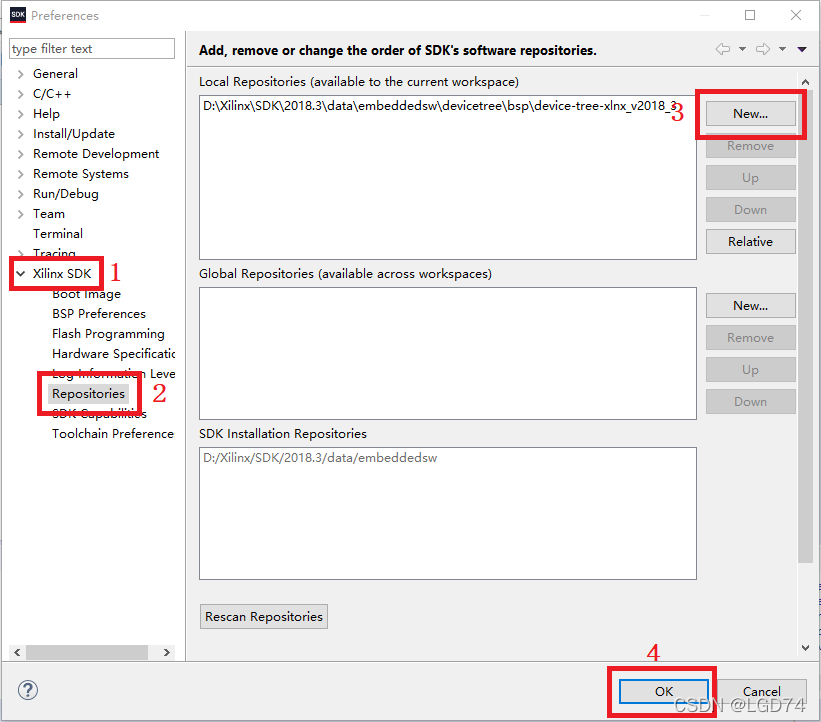Open Boot Image preferences page

[x=86, y=294]
